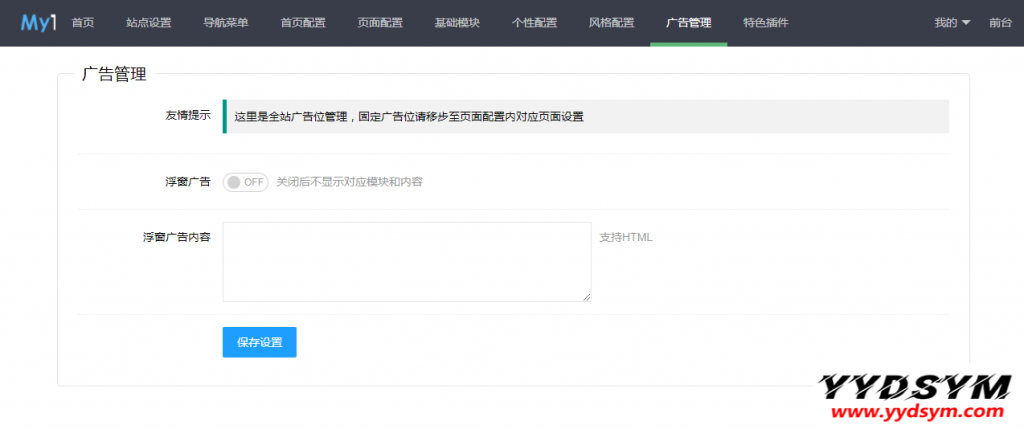Image resolution: width=1024 pixels, height=429 pixels.
Task: Navigate to 个性配置 tab
Action: click(x=534, y=23)
